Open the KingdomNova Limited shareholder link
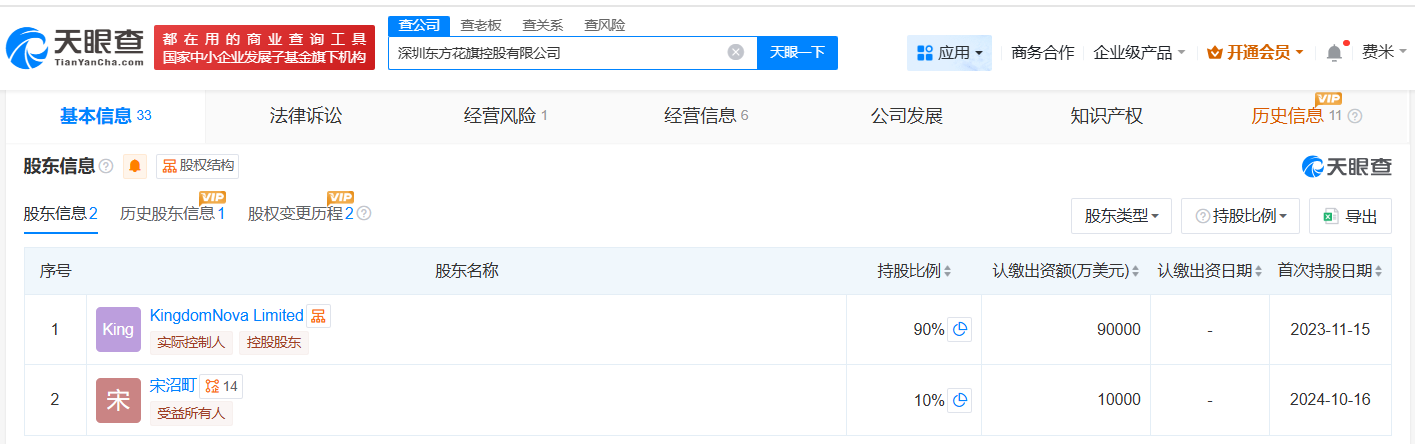1415x444 pixels. [x=226, y=316]
